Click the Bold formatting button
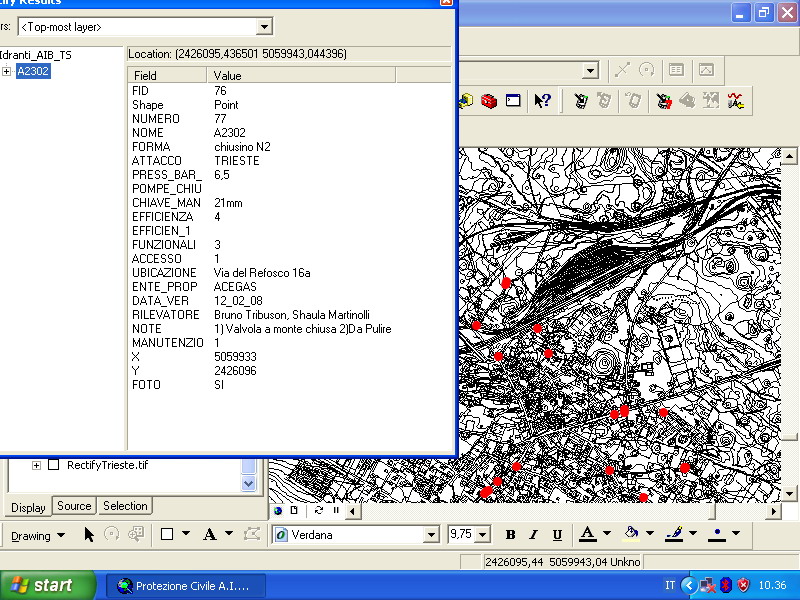Image resolution: width=800 pixels, height=600 pixels. pos(510,535)
